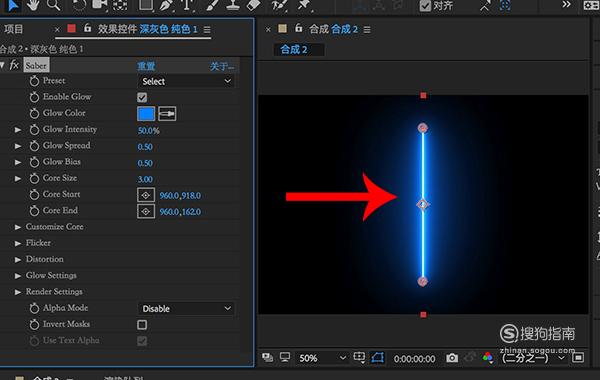
Task: Select the 效果控件 深灰色 纯色 1 tab
Action: [x=147, y=29]
